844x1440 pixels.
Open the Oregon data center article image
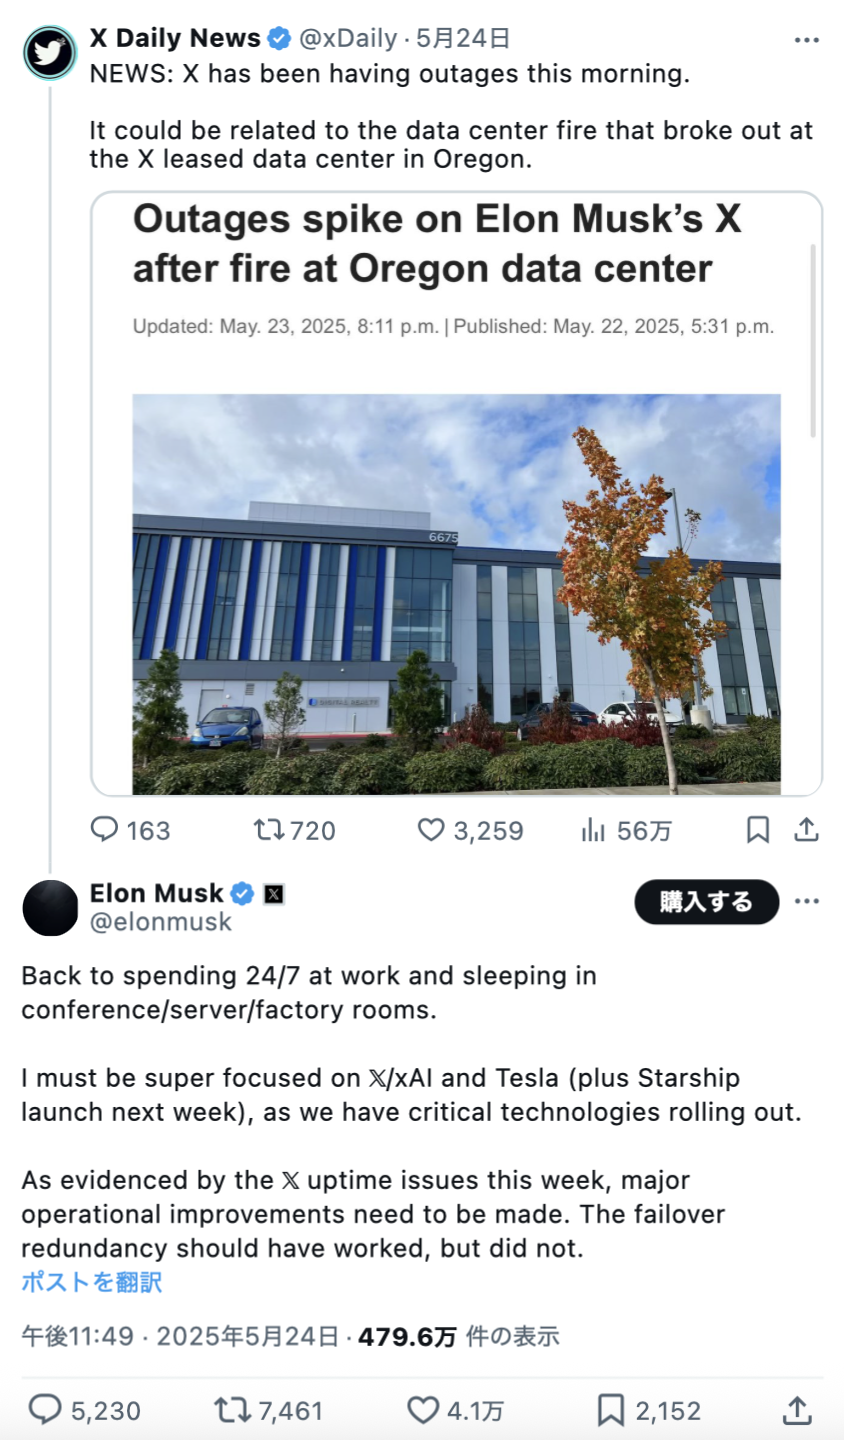(456, 594)
